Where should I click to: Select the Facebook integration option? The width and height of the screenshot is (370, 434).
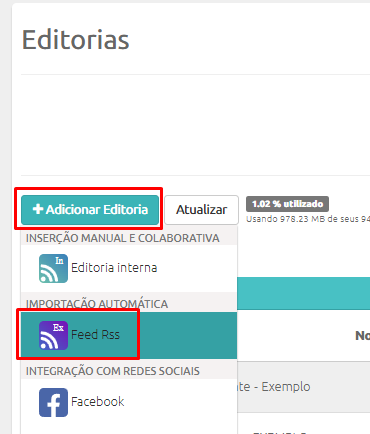point(129,402)
